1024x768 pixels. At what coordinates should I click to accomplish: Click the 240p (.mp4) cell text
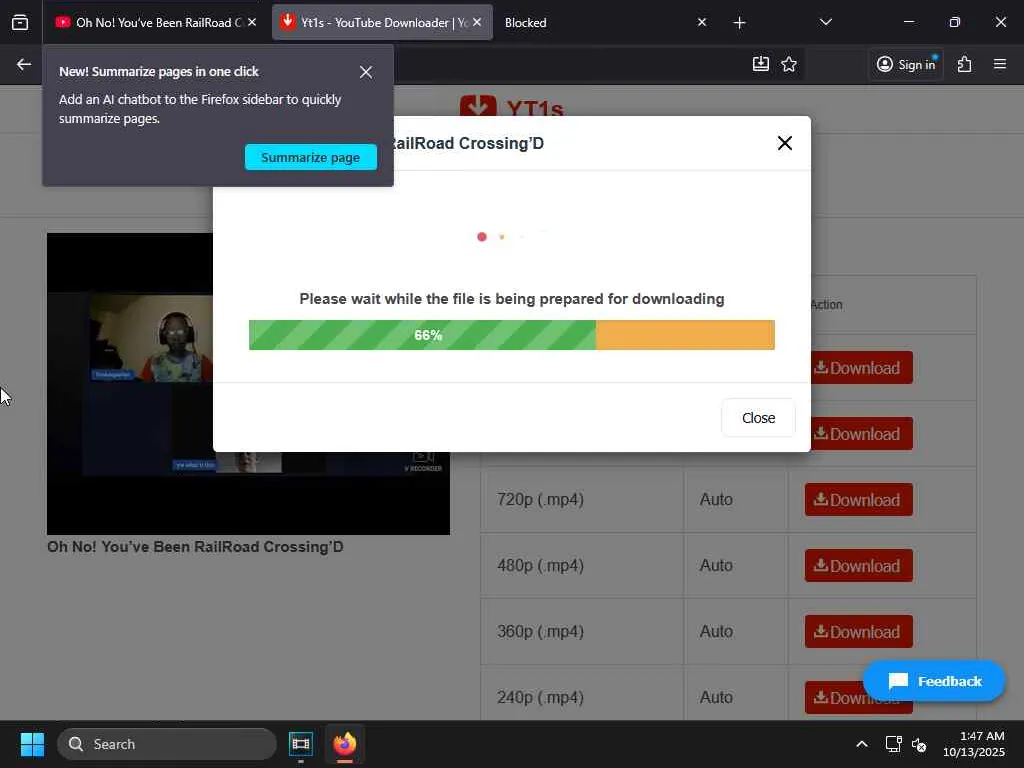(x=540, y=697)
